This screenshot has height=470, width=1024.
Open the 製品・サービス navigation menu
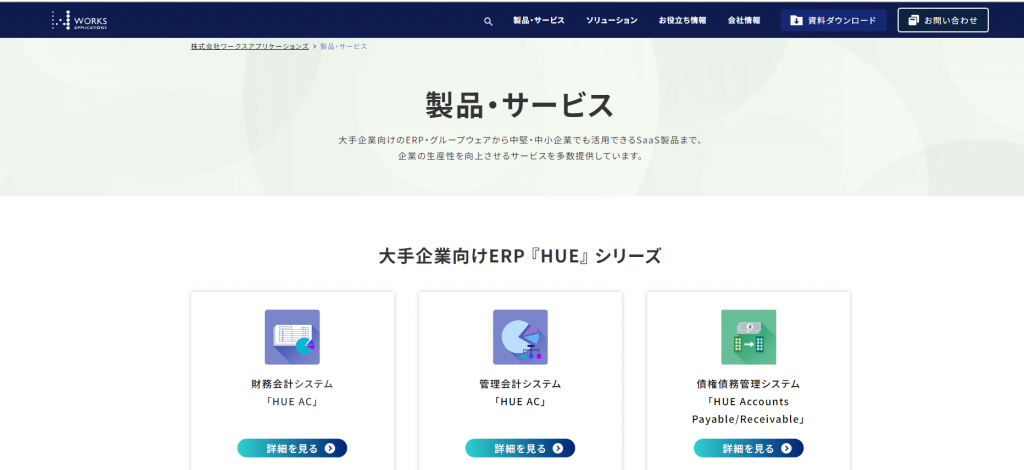click(538, 20)
